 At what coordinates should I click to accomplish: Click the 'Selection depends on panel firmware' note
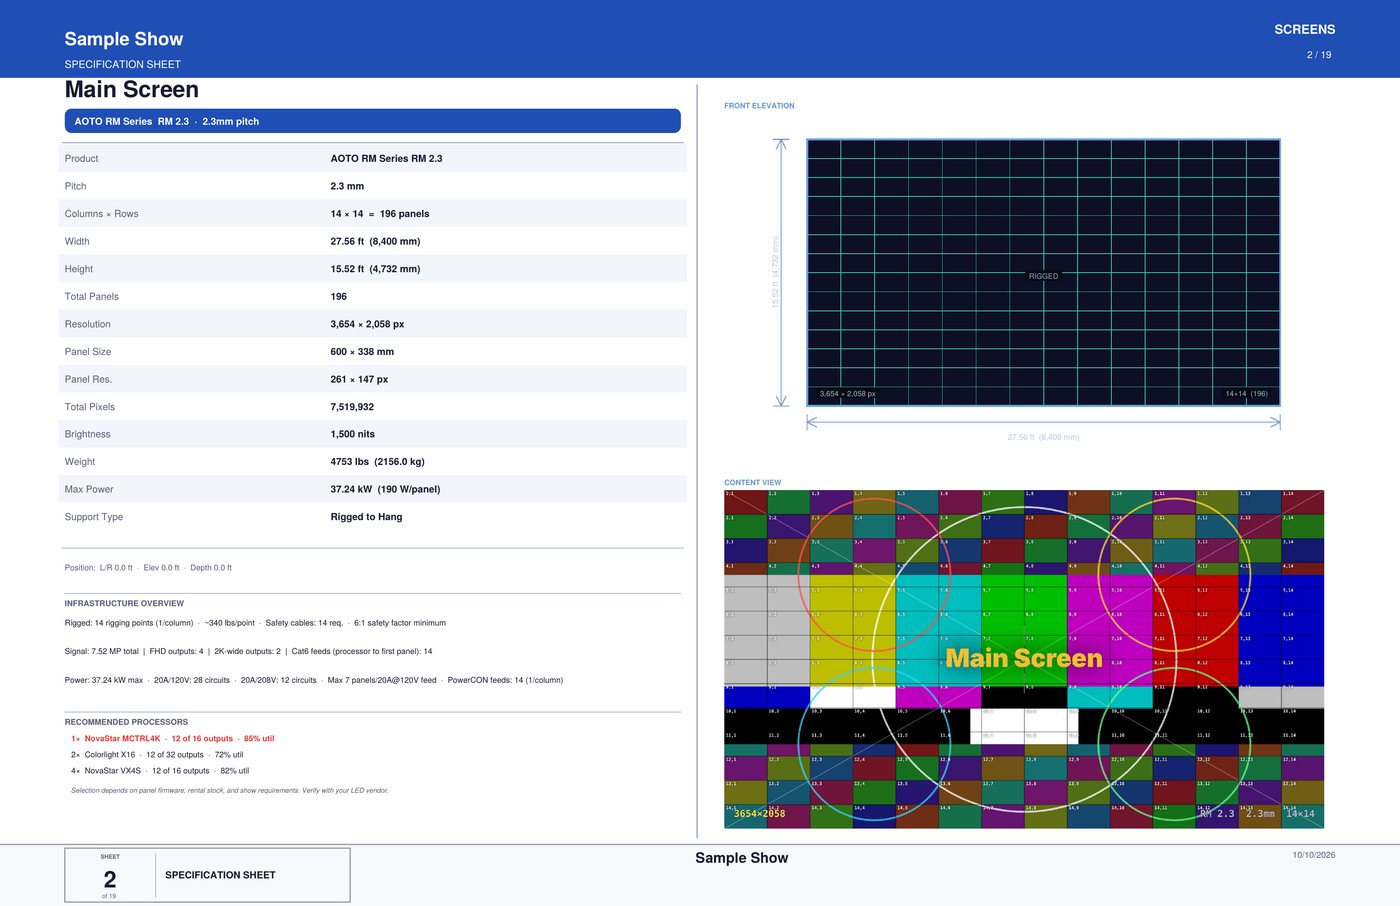coord(229,790)
